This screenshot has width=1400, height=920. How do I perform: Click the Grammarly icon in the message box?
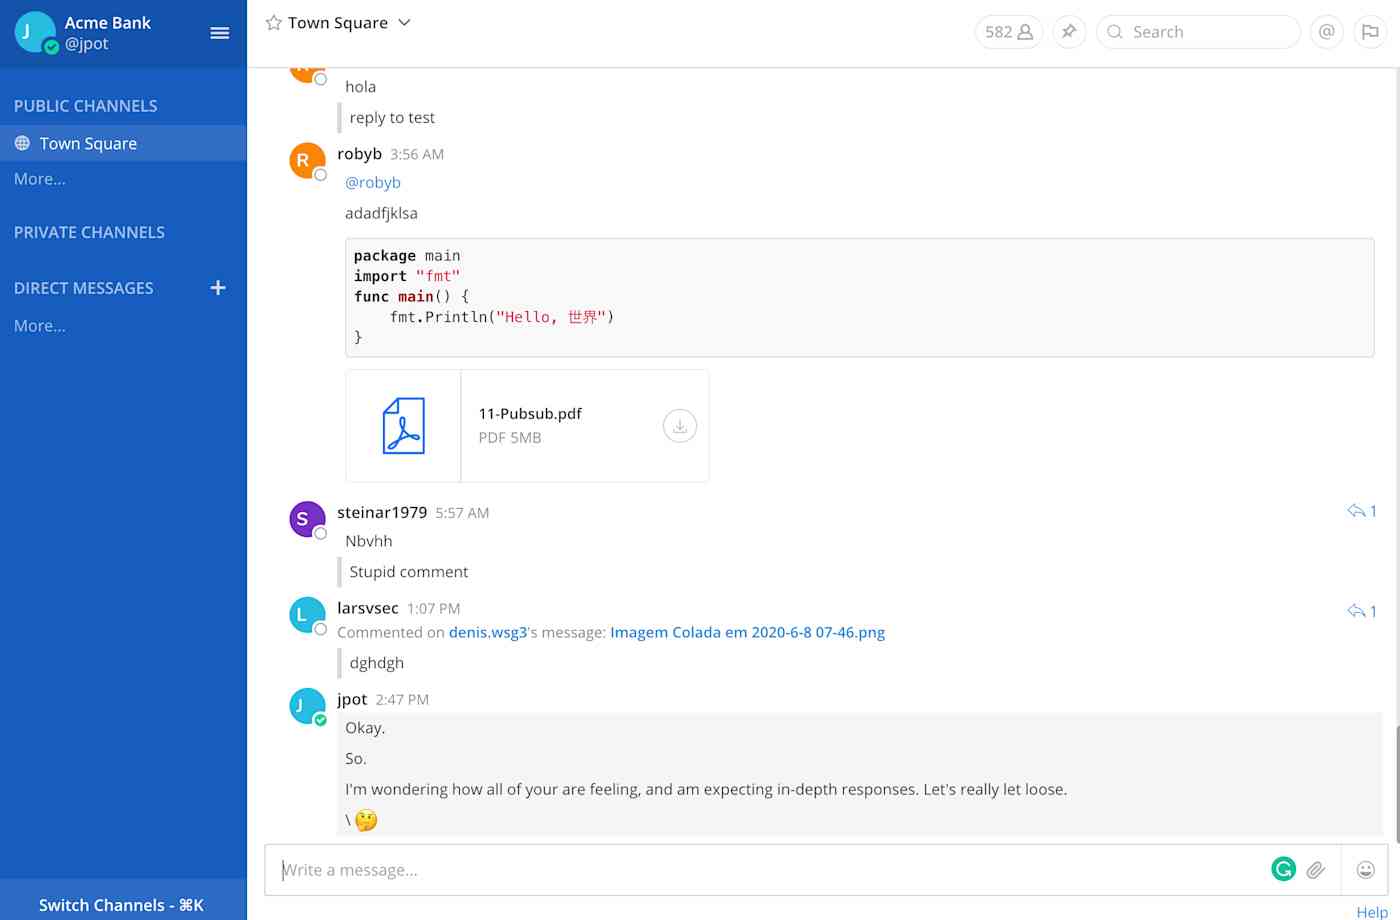click(1283, 868)
